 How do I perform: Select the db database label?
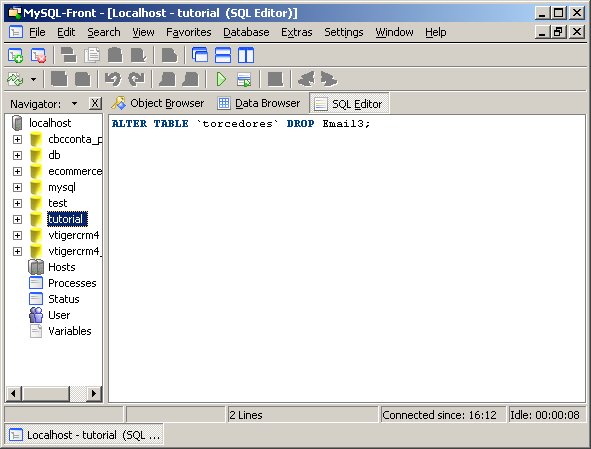pyautogui.click(x=54, y=155)
